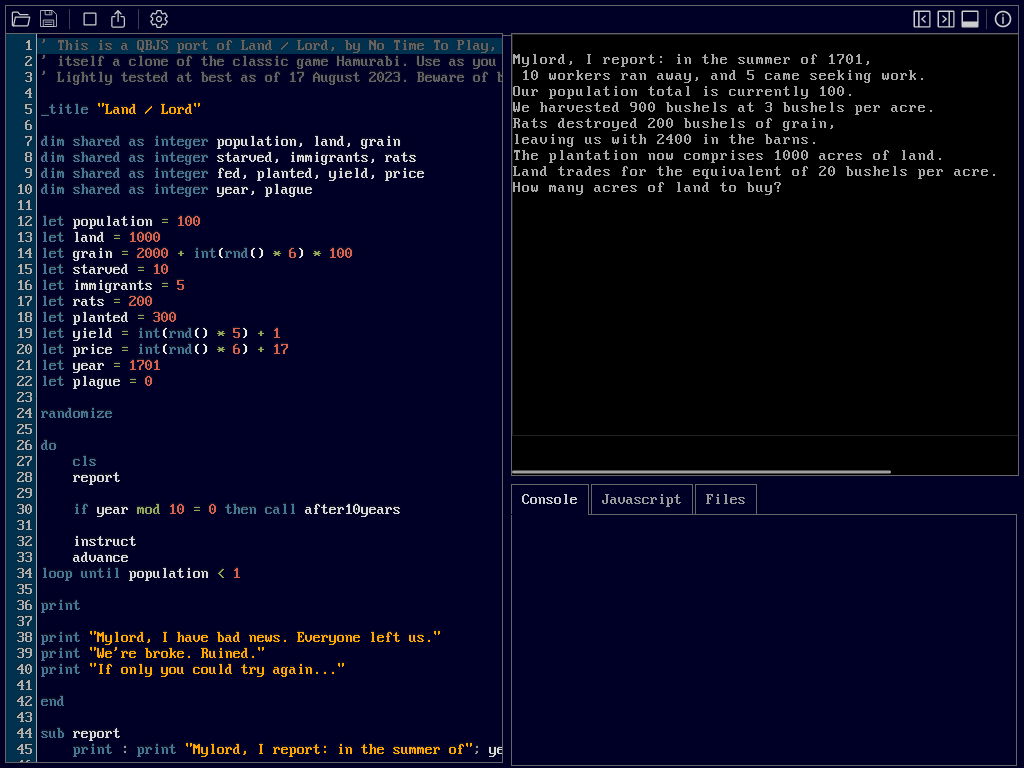Click the horizontal scrollbar under the game output

701,472
